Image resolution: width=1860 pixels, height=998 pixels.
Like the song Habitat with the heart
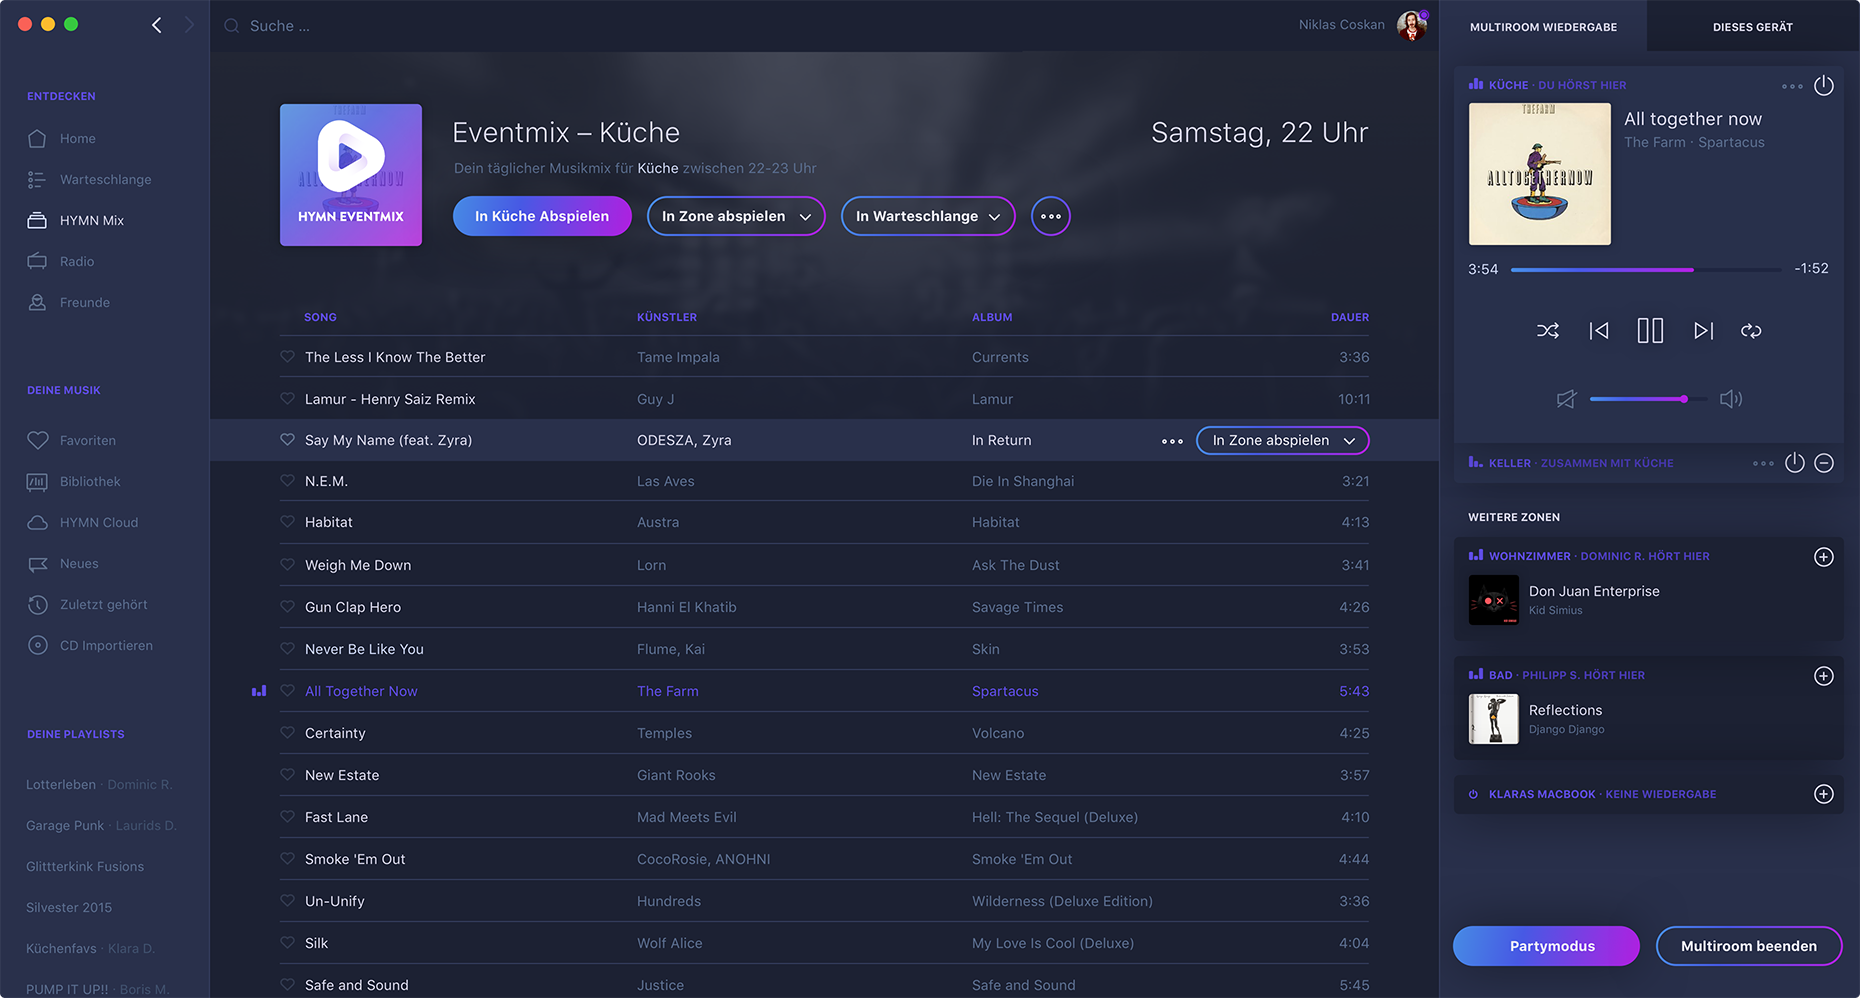pyautogui.click(x=287, y=522)
